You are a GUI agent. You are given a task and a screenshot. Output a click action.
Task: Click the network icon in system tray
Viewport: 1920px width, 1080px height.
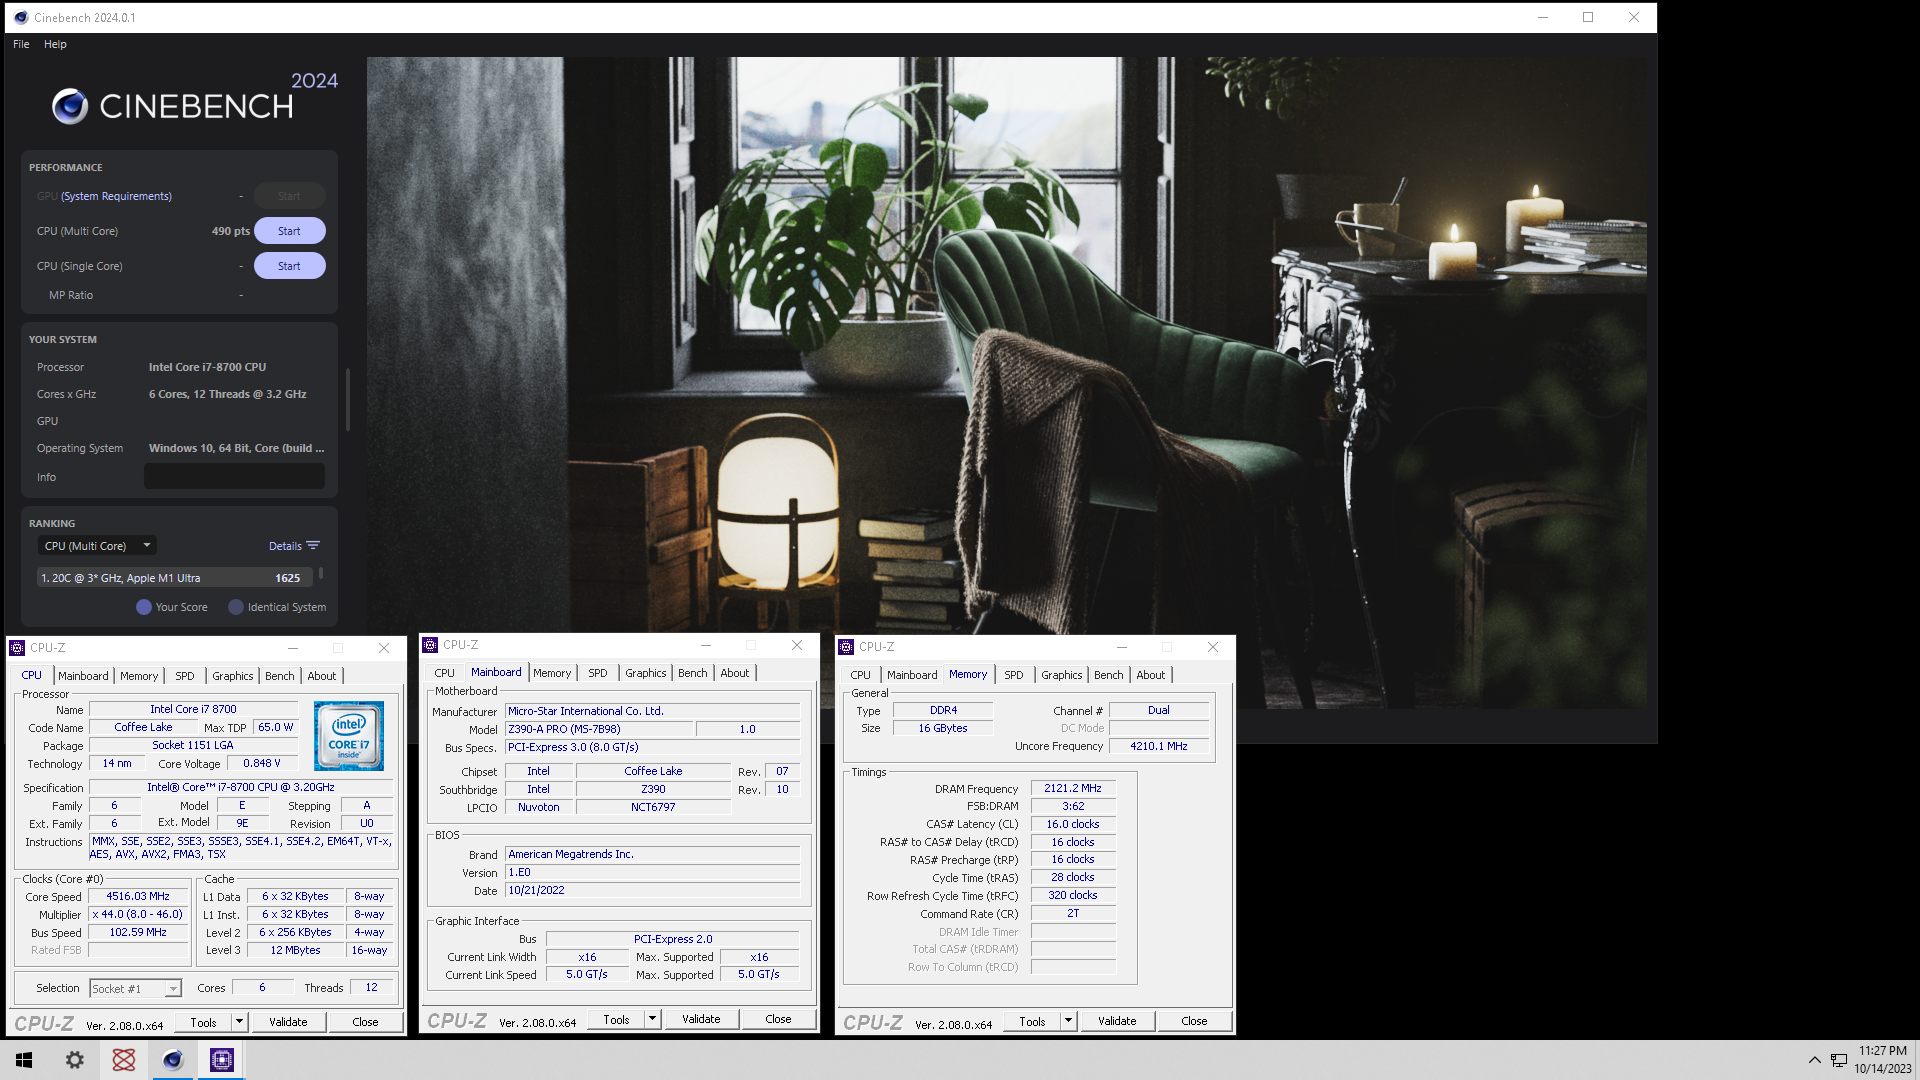[1839, 1060]
